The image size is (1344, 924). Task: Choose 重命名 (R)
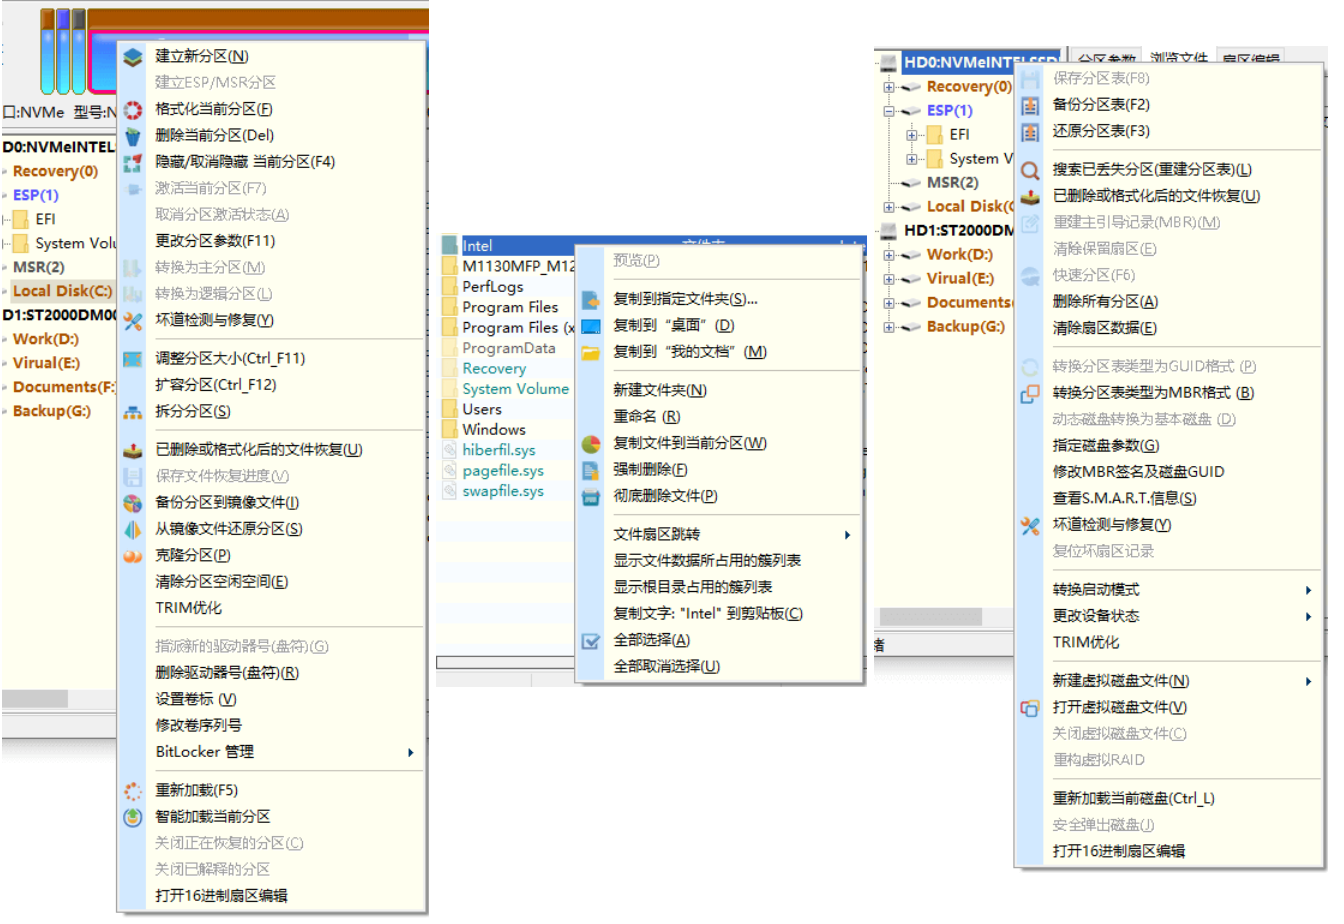pyautogui.click(x=647, y=417)
